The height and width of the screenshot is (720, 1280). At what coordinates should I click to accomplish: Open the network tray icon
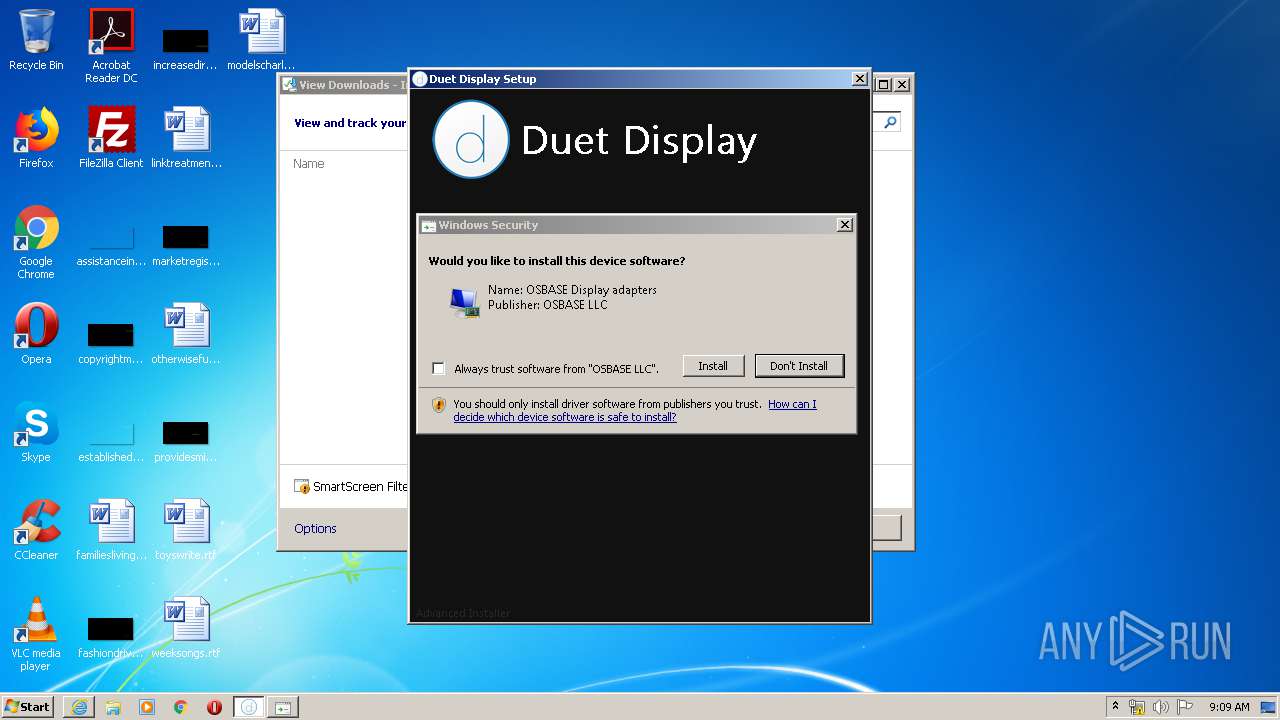[x=1136, y=707]
